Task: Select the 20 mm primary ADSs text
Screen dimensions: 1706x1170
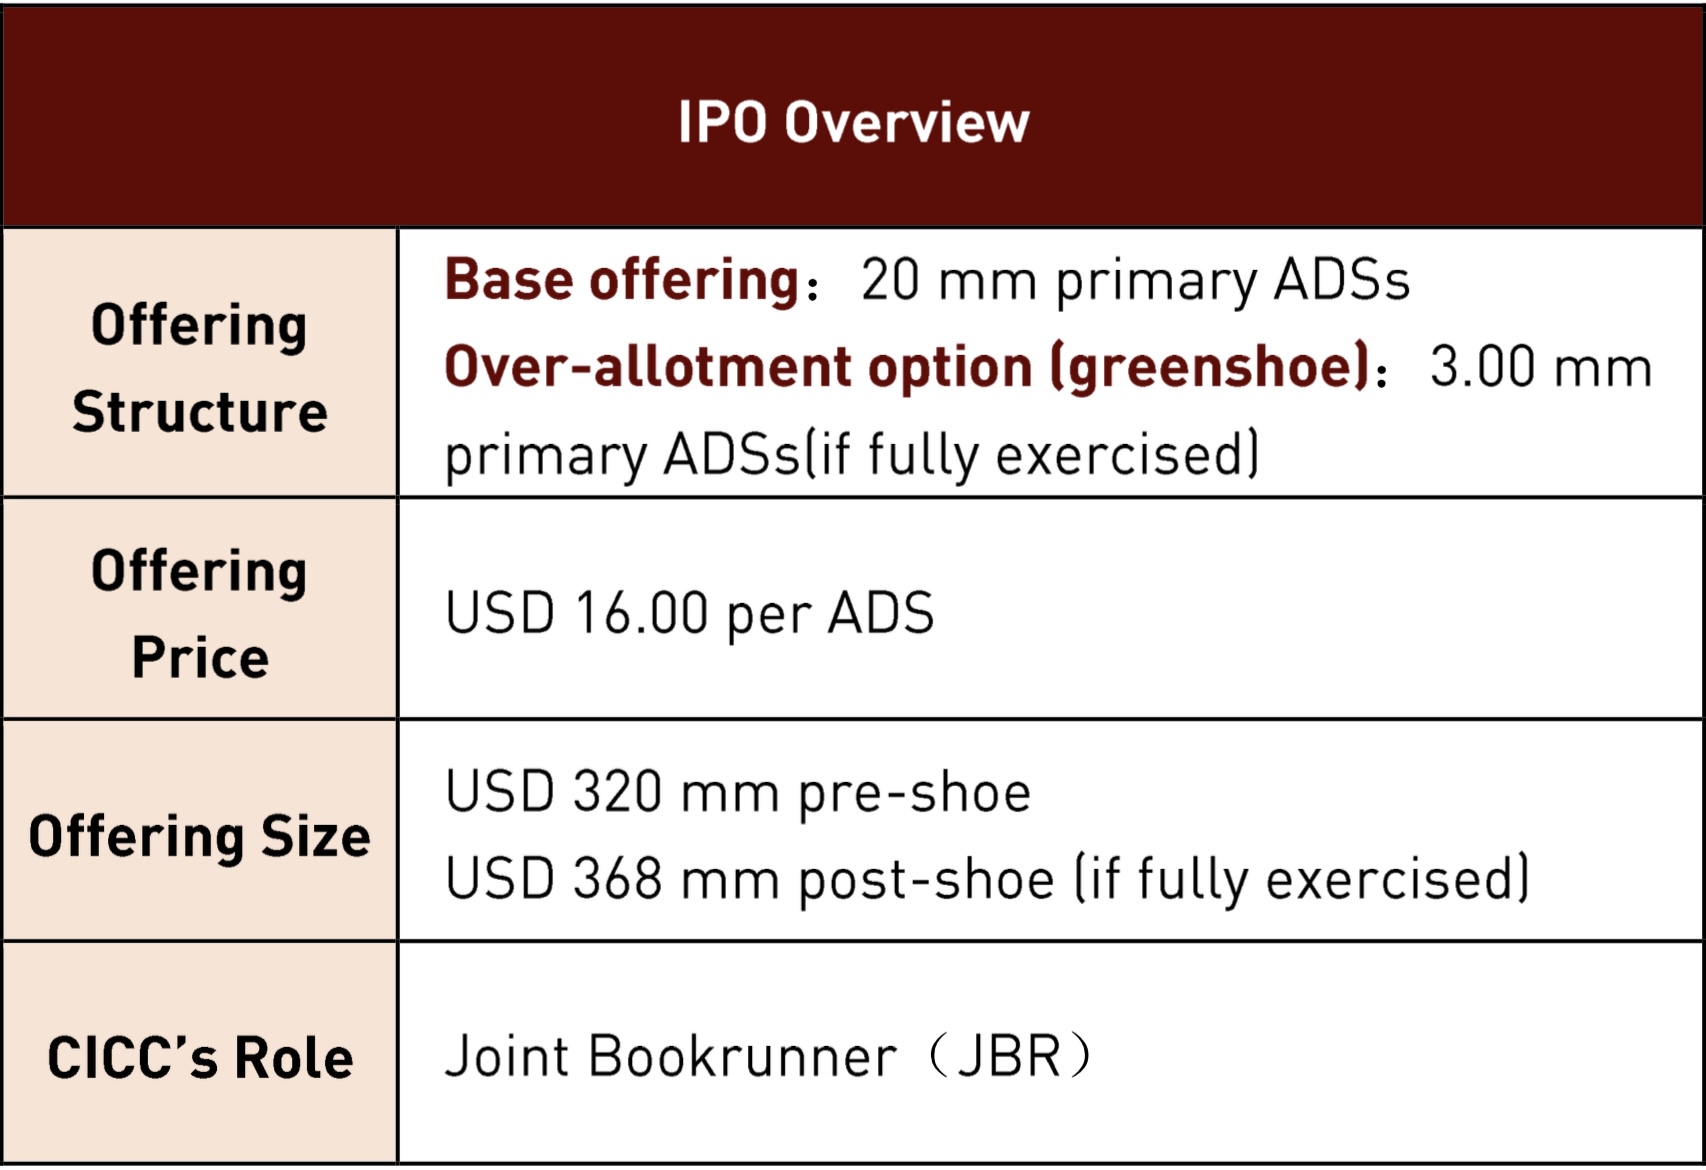Action: [1135, 280]
